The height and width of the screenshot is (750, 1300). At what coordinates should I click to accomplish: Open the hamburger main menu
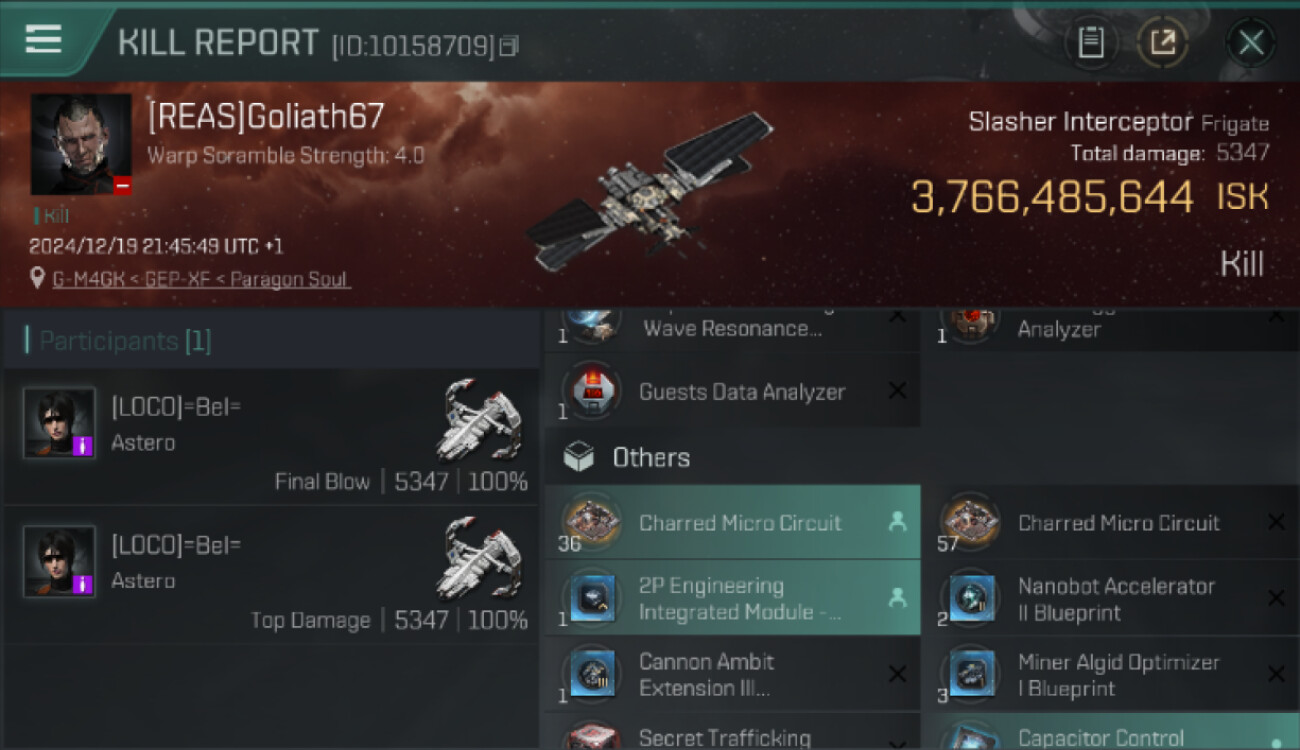click(43, 40)
